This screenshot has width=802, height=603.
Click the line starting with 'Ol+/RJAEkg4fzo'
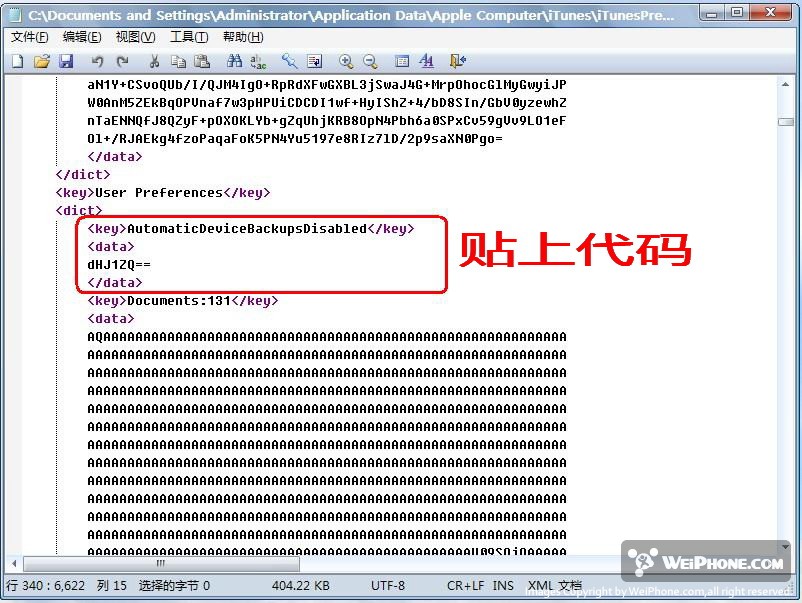click(295, 139)
